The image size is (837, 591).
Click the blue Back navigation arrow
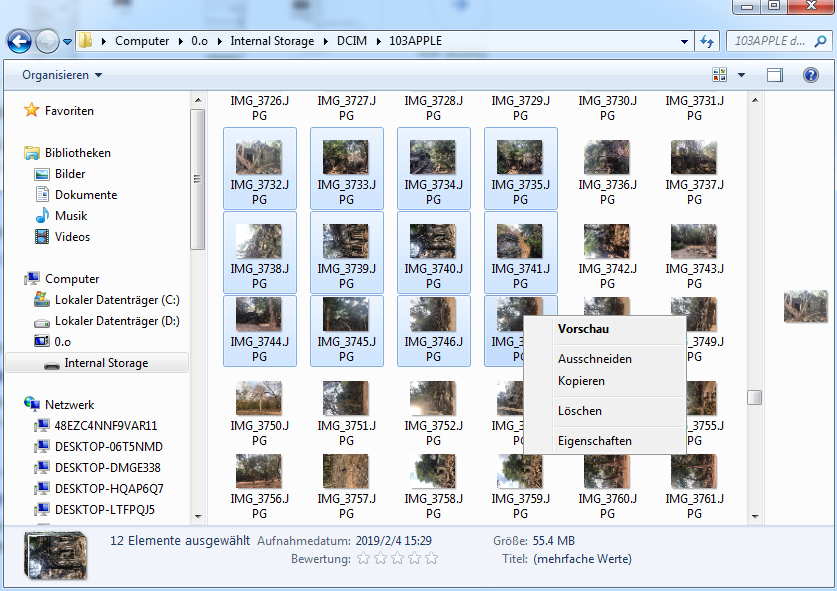pyautogui.click(x=20, y=41)
